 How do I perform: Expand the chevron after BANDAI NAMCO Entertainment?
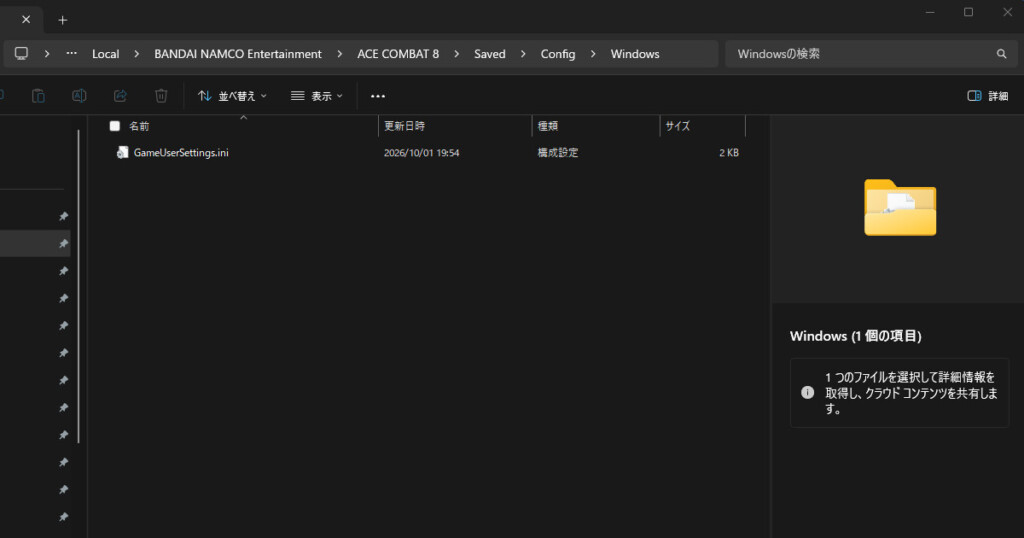pos(340,54)
